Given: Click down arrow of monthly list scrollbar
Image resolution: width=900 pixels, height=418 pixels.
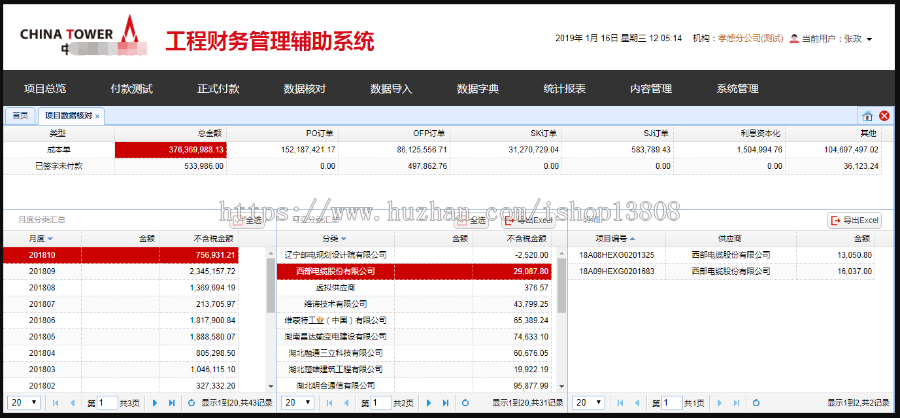Looking at the screenshot, I should [x=271, y=387].
